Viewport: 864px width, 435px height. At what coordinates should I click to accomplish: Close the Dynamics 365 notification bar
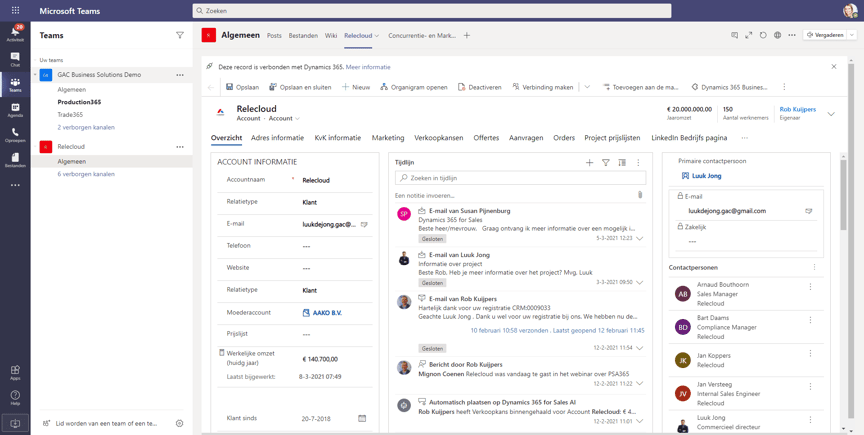click(x=834, y=67)
